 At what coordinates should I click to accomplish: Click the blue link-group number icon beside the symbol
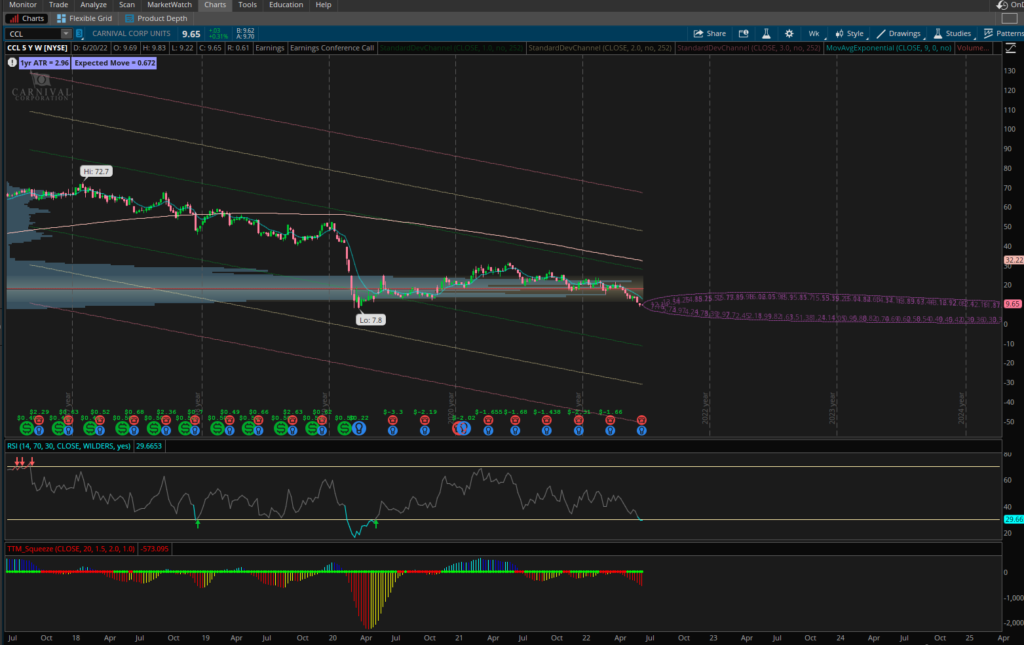[x=79, y=32]
